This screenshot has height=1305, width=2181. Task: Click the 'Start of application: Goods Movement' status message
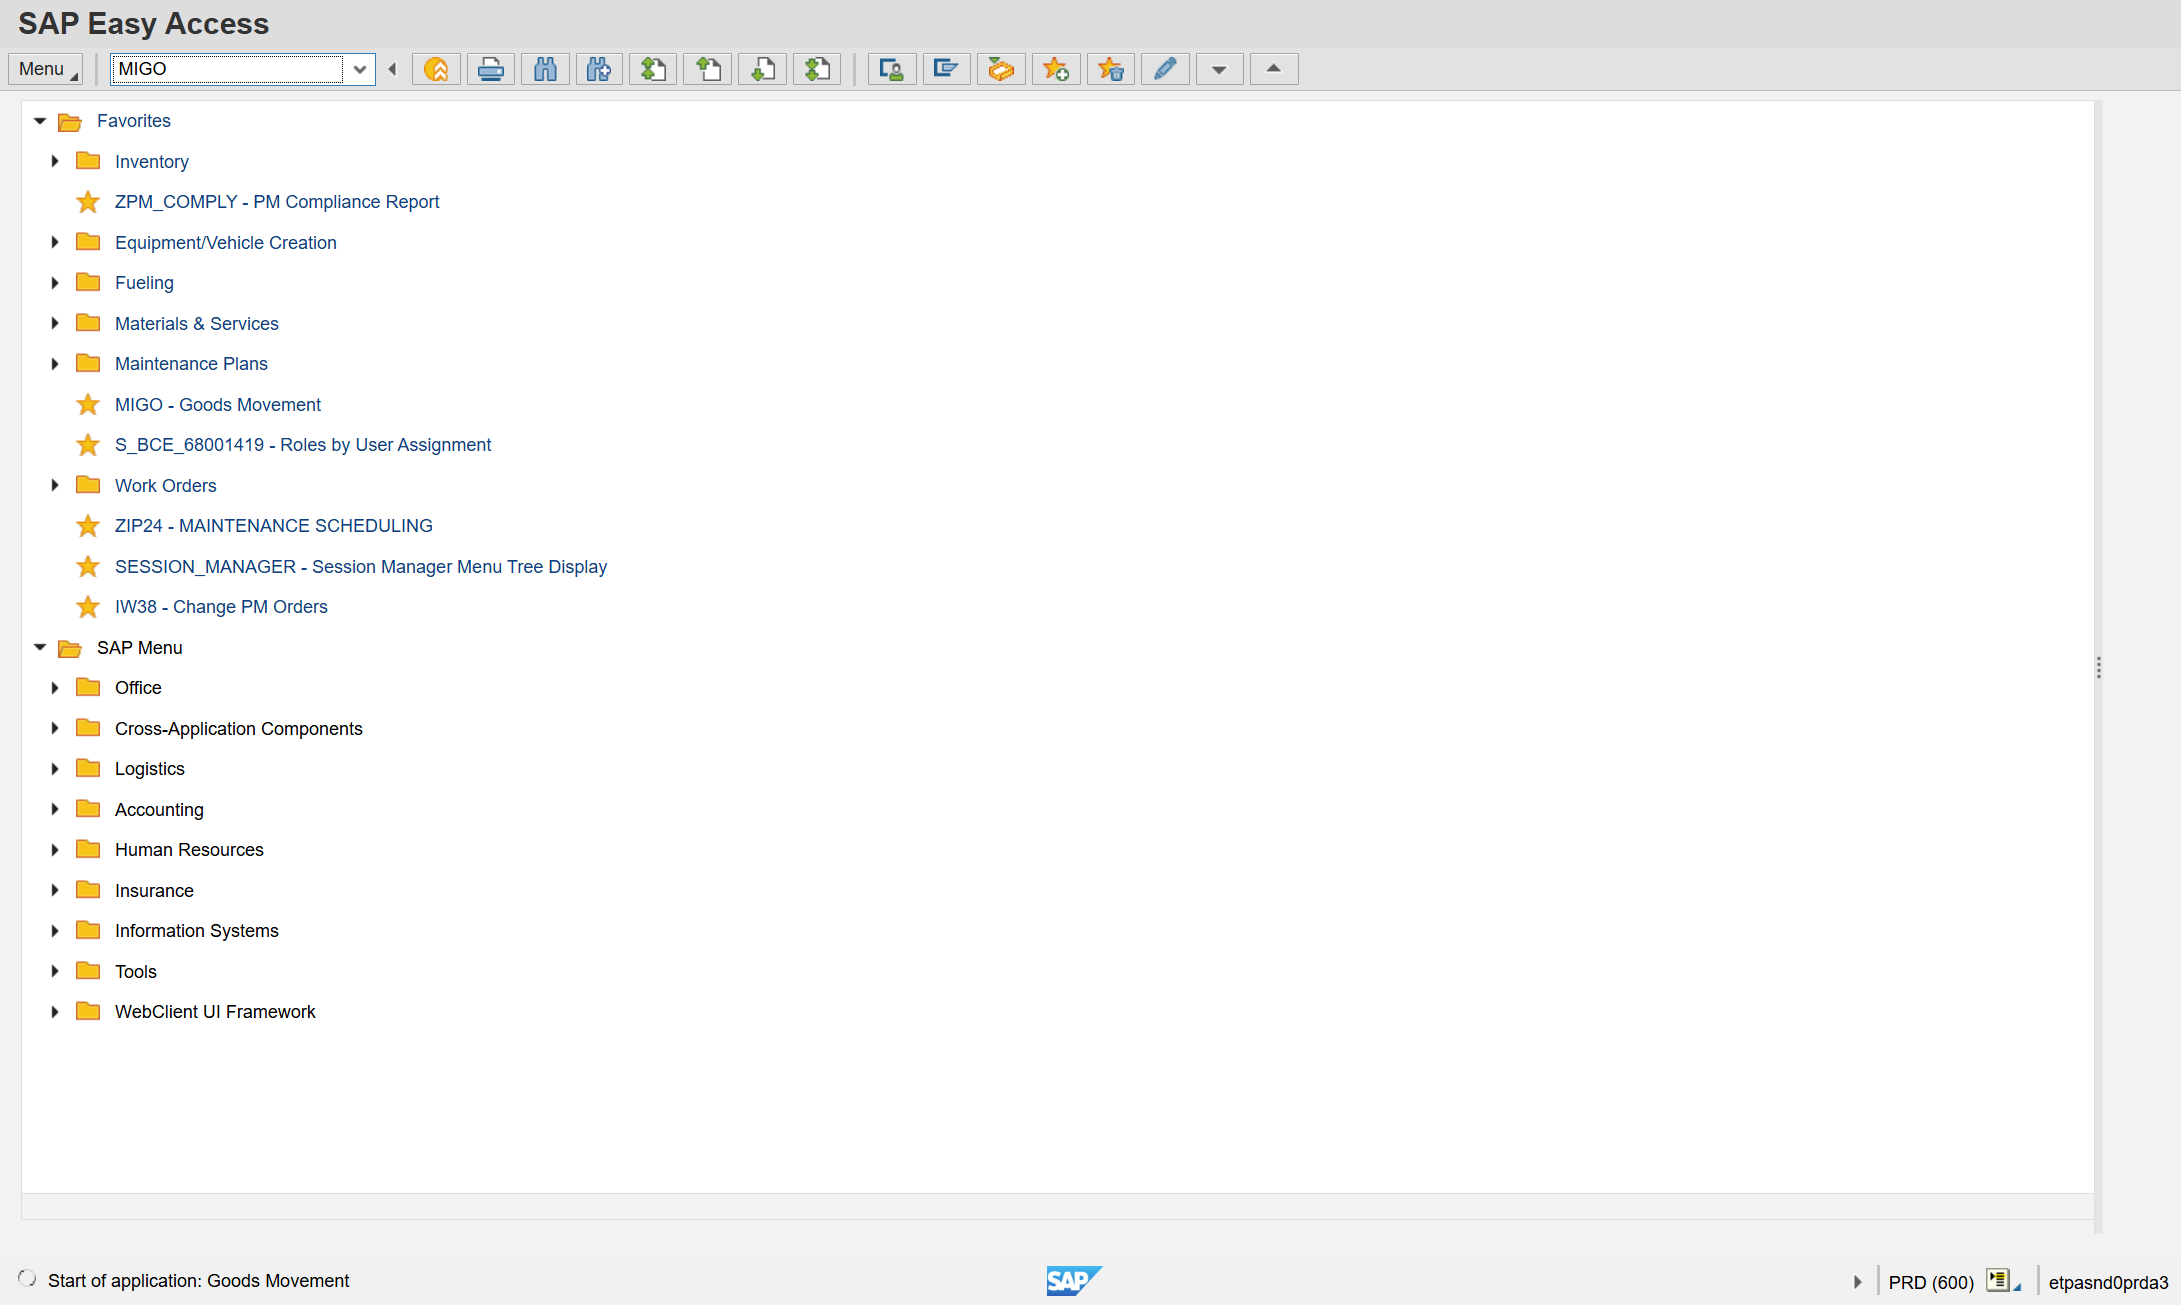click(198, 1281)
